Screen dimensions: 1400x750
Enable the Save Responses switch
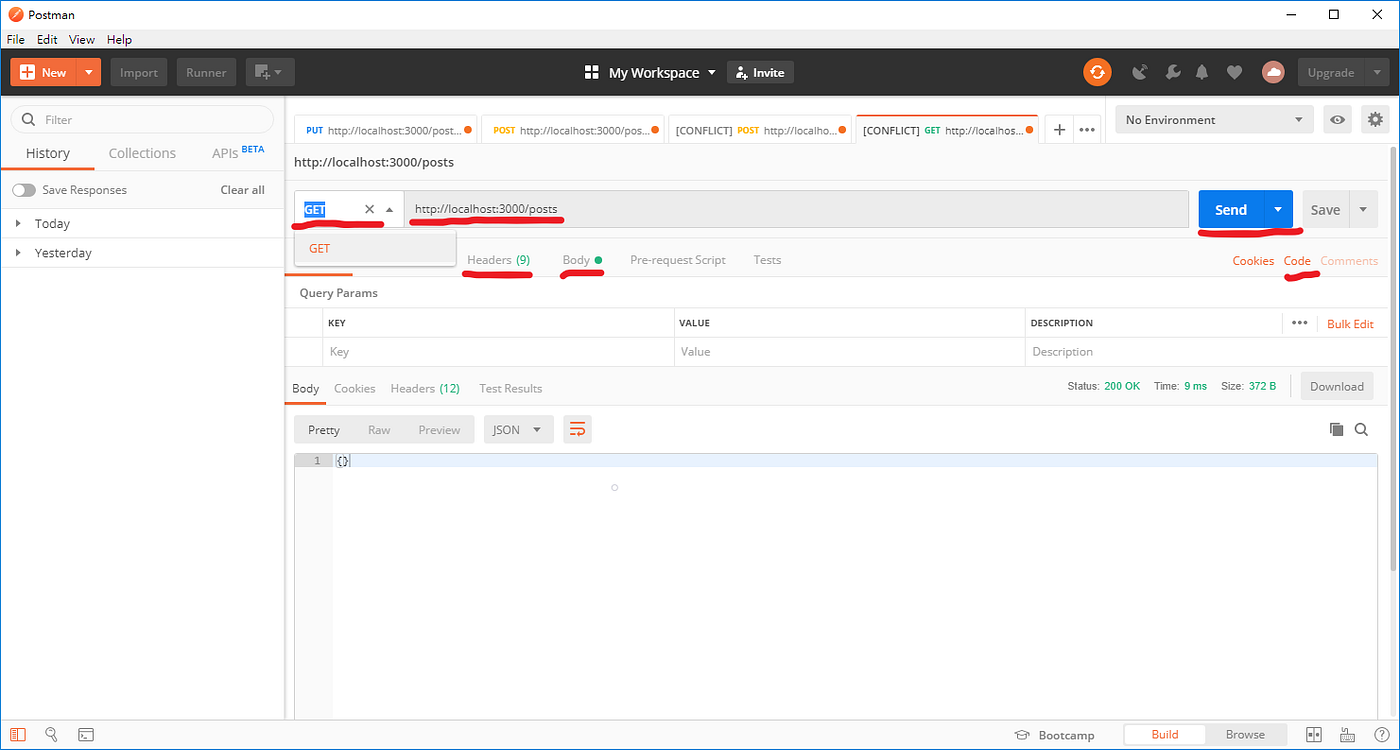point(22,189)
